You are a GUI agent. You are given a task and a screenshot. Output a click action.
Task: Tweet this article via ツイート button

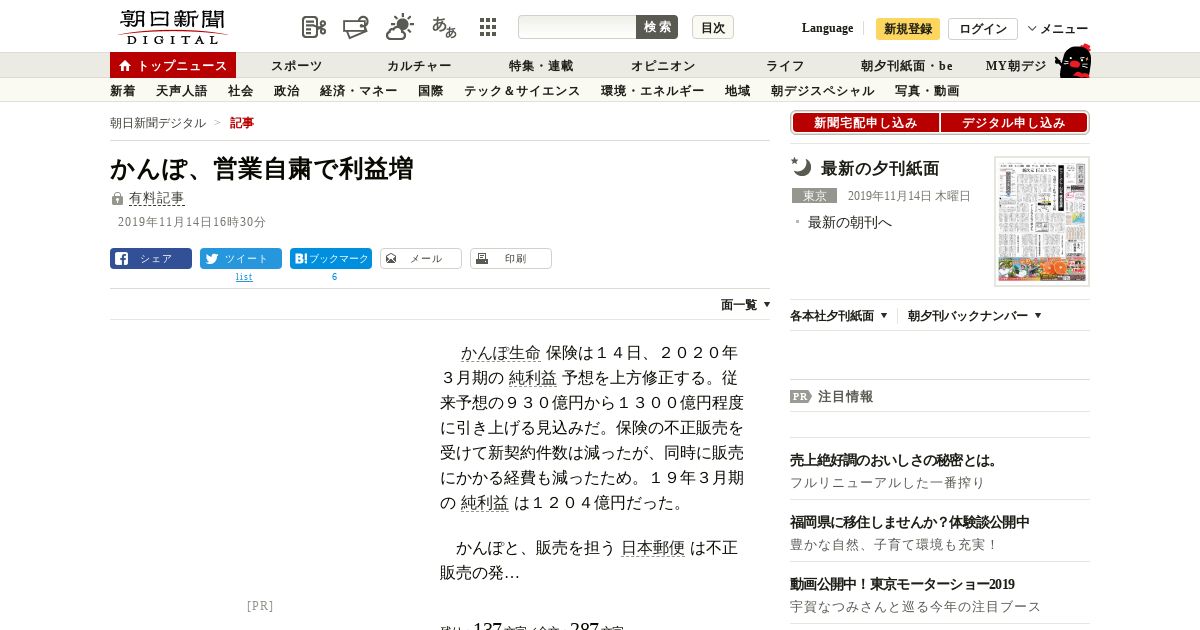pos(241,258)
